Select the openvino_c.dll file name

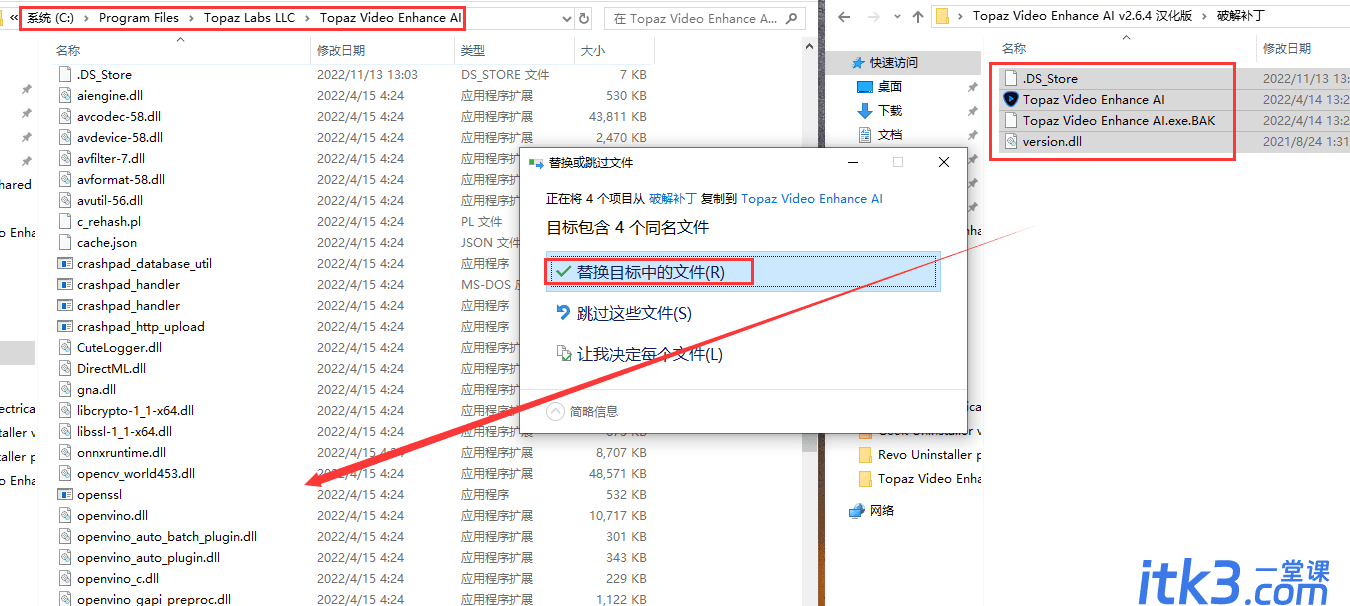[x=118, y=578]
